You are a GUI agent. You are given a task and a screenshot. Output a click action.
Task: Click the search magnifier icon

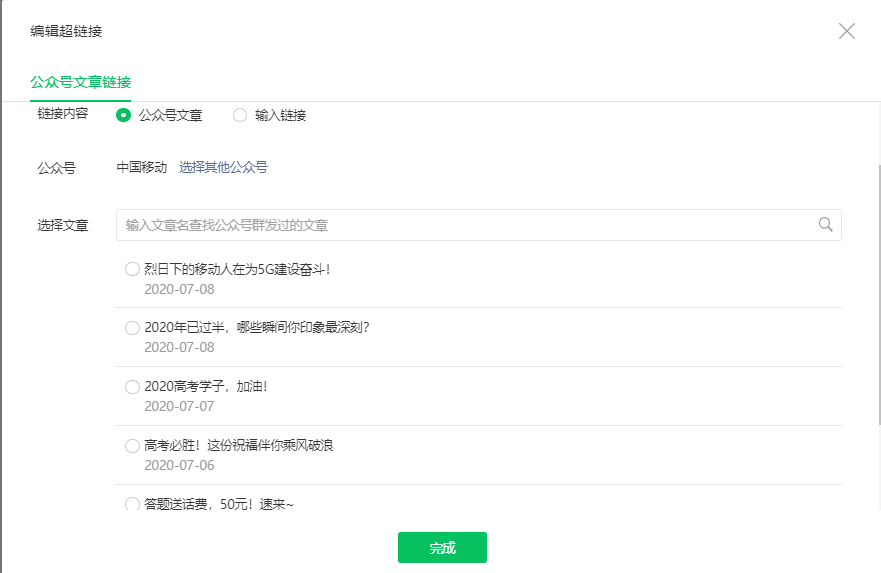825,225
